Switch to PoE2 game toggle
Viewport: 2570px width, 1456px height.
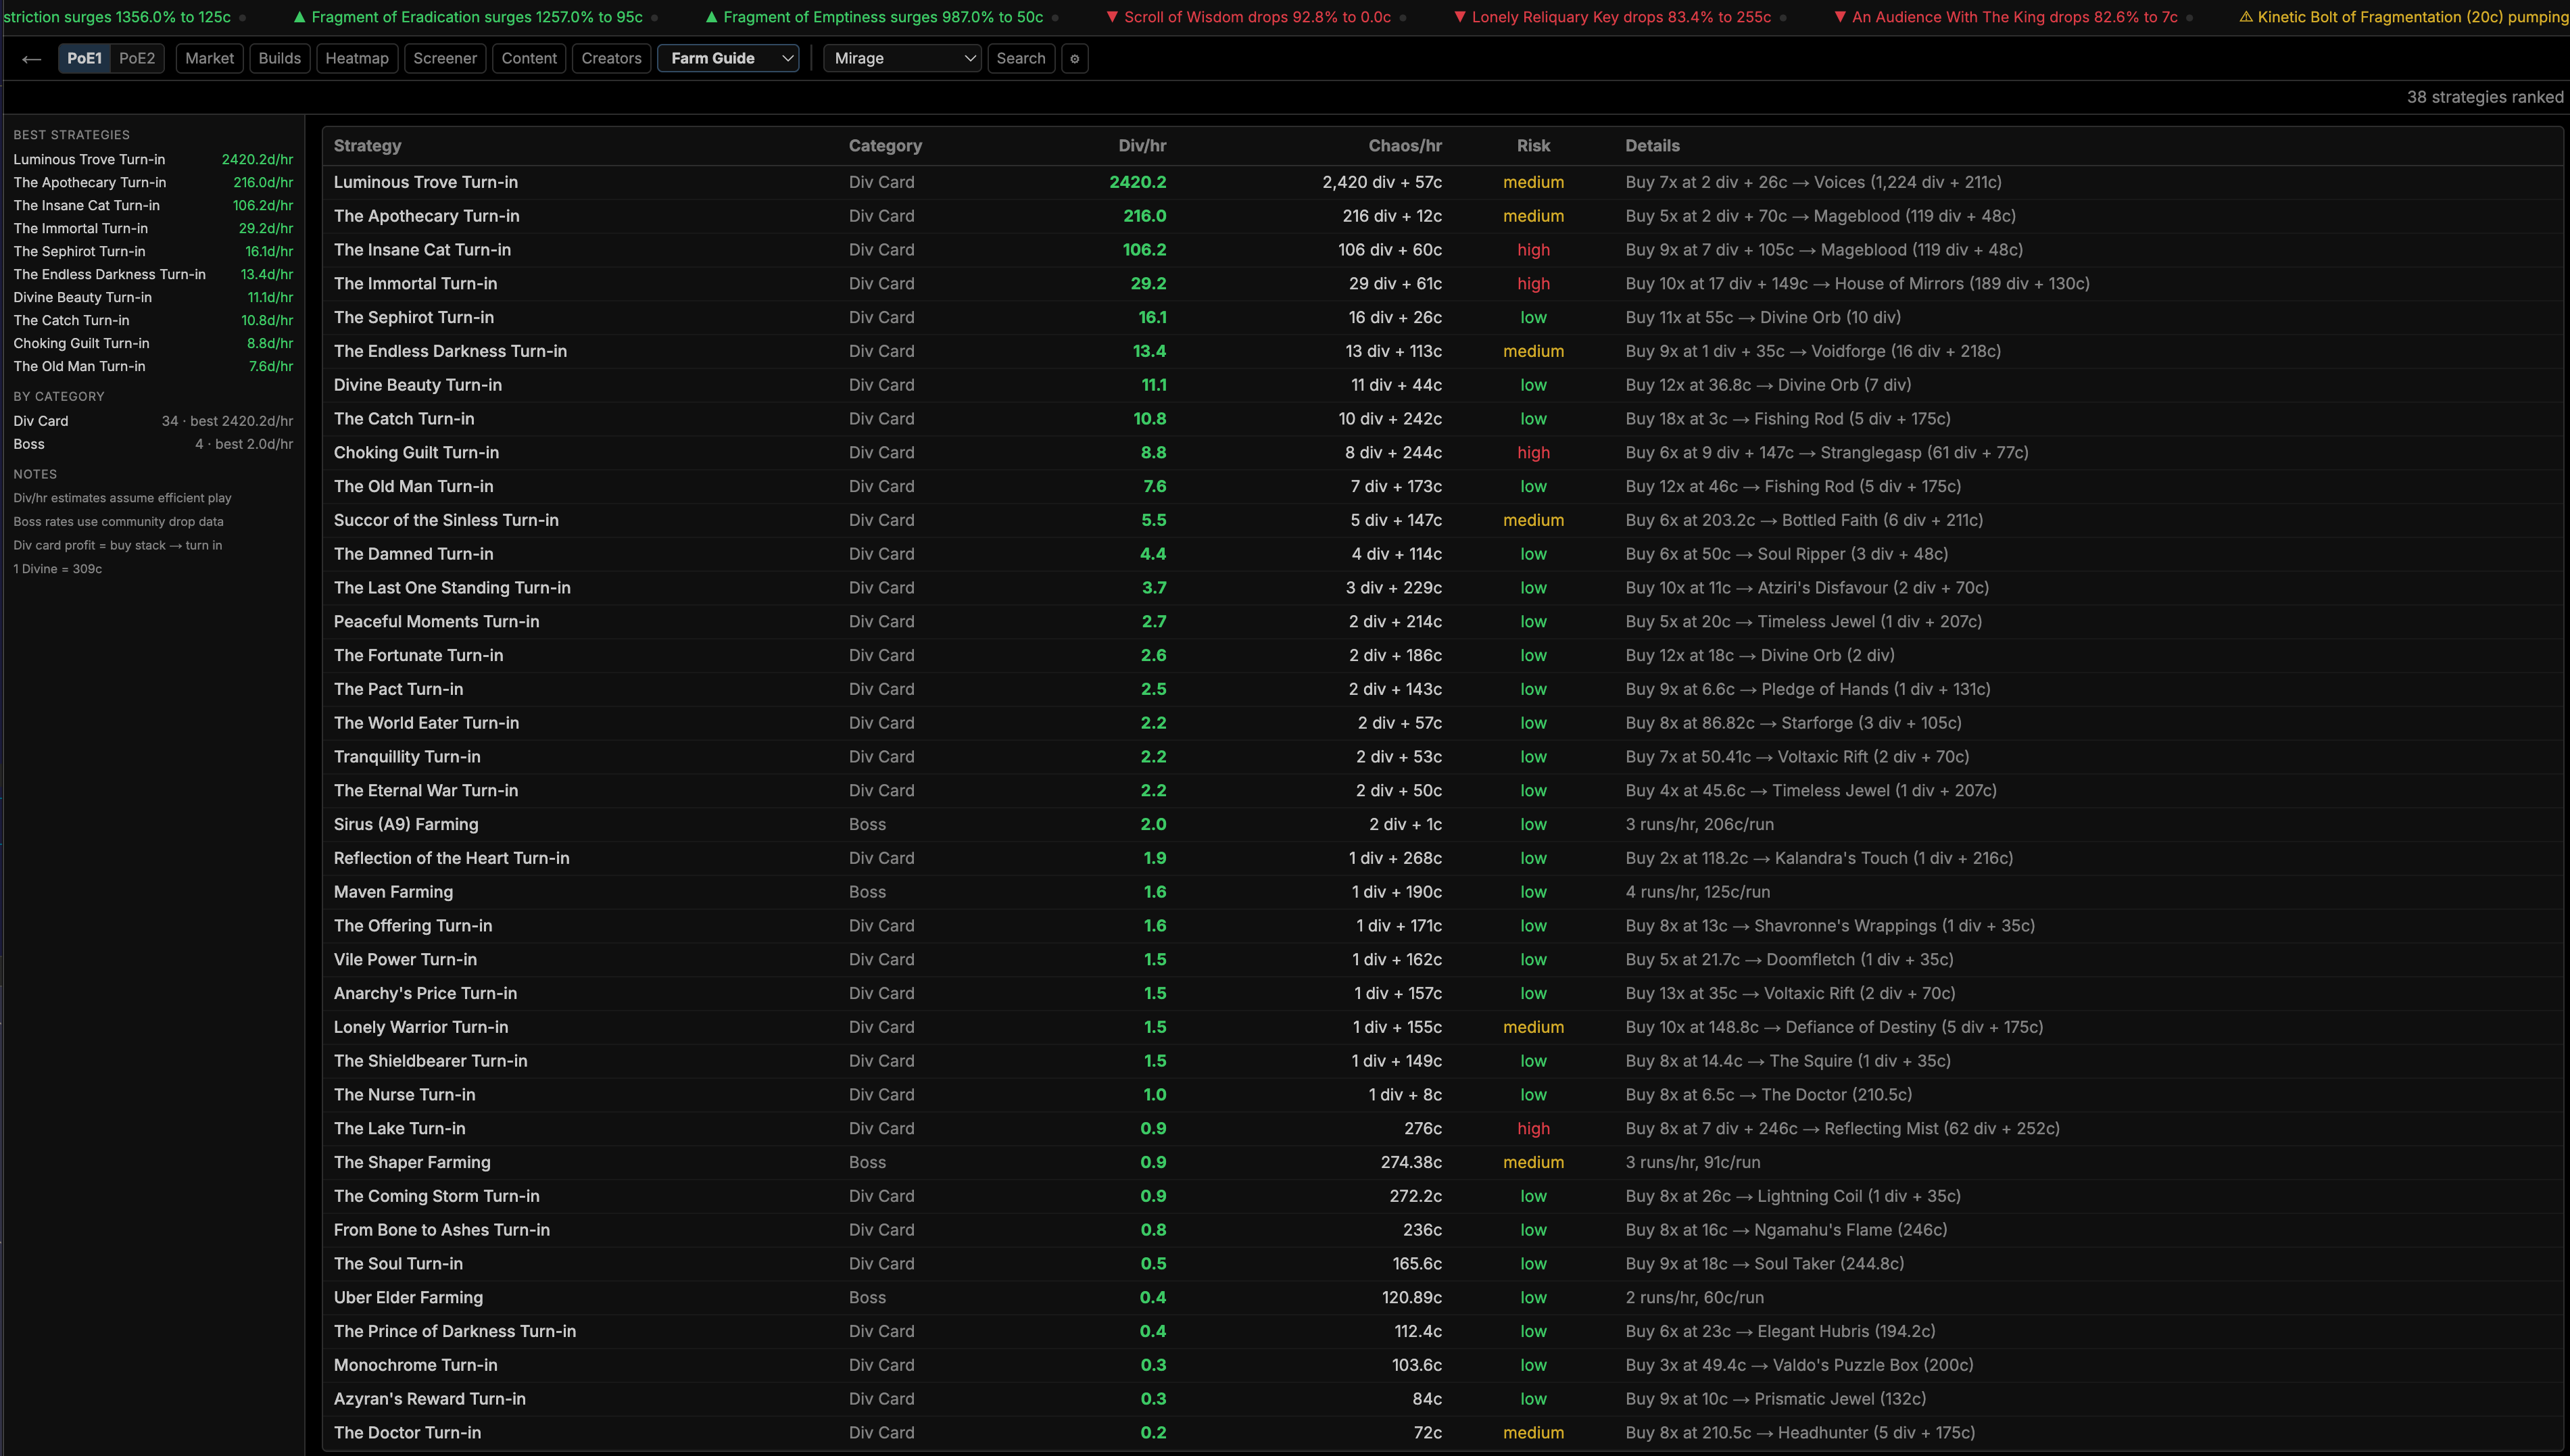[137, 59]
